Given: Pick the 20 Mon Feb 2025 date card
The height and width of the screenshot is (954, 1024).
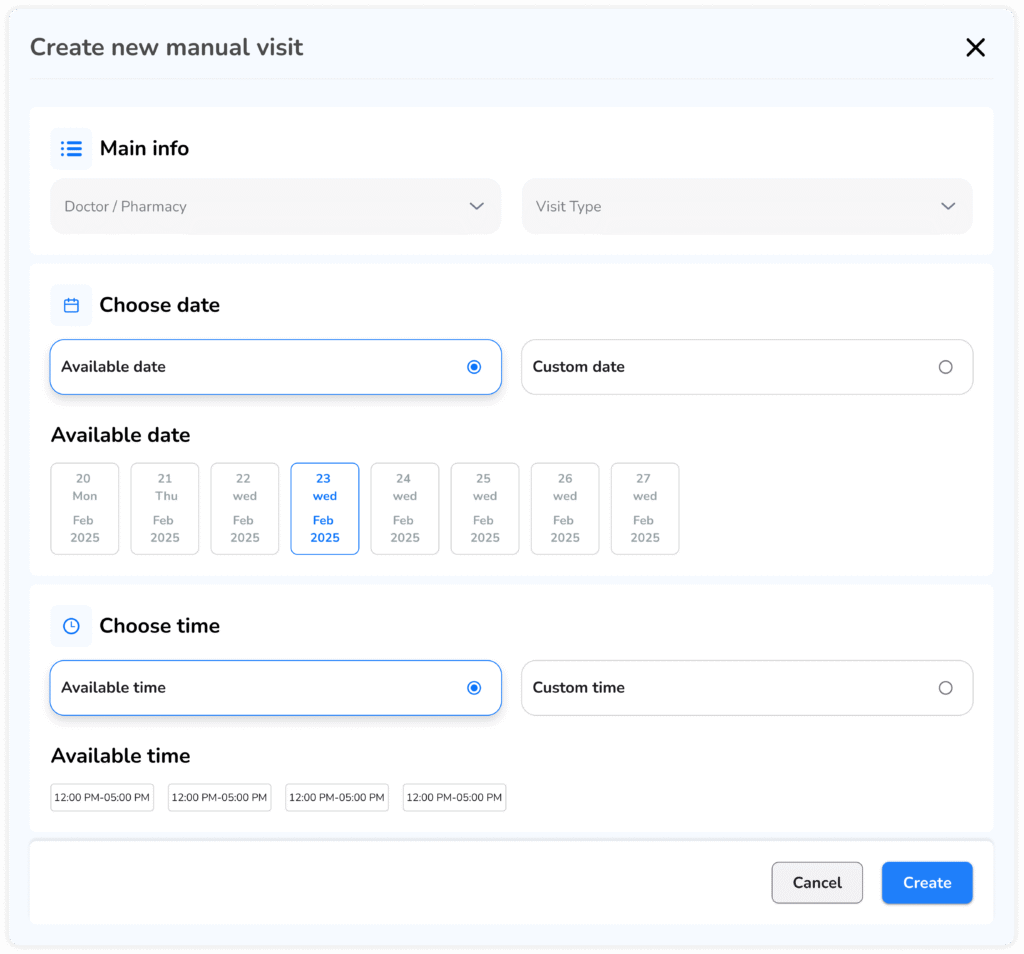Looking at the screenshot, I should pos(85,508).
